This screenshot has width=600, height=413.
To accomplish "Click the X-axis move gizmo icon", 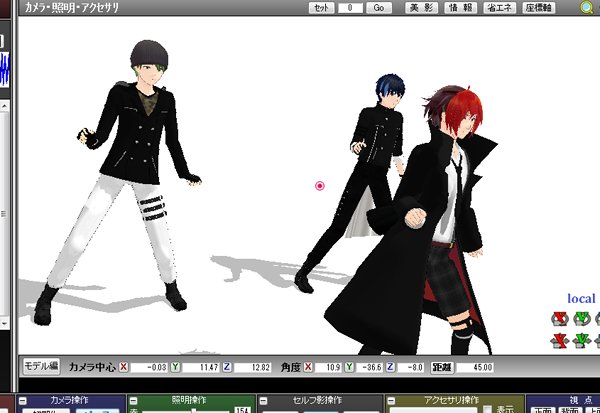I will pos(559,340).
